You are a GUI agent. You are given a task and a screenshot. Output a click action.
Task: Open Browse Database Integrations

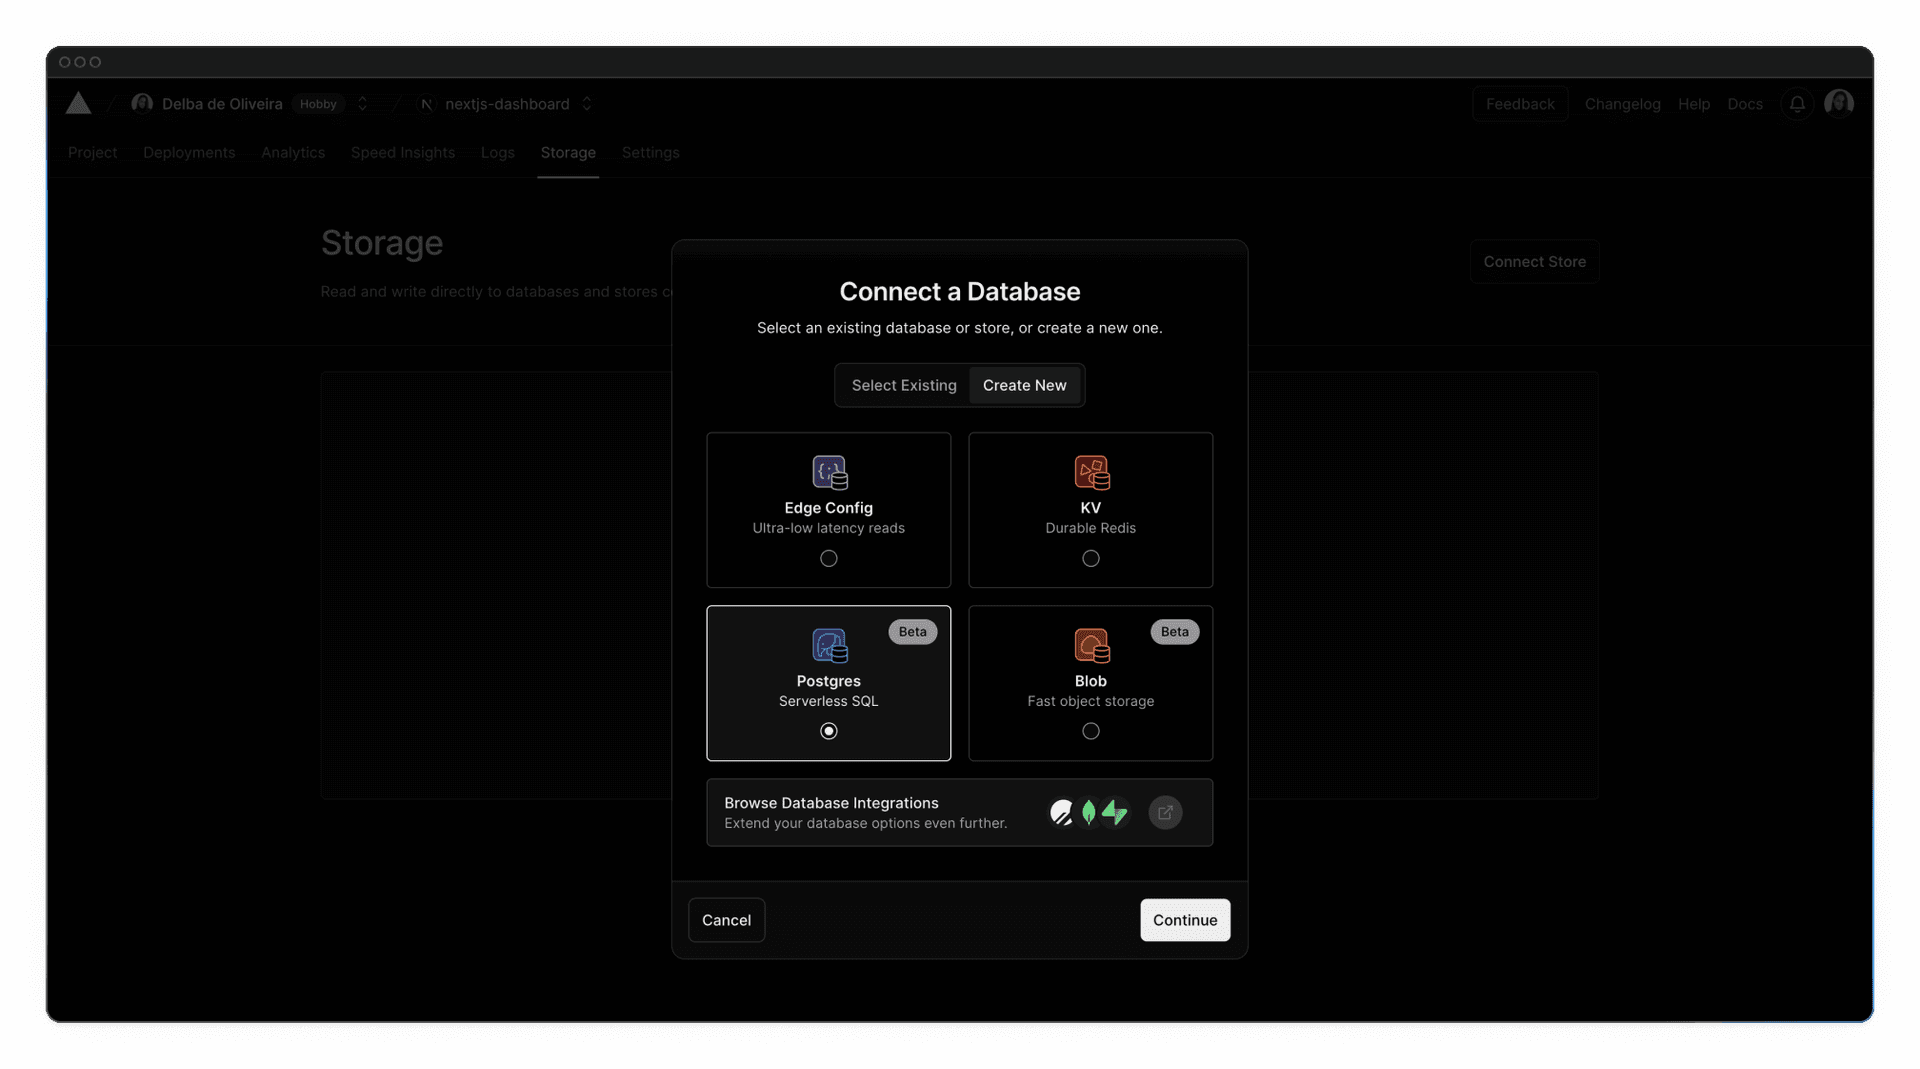click(959, 812)
